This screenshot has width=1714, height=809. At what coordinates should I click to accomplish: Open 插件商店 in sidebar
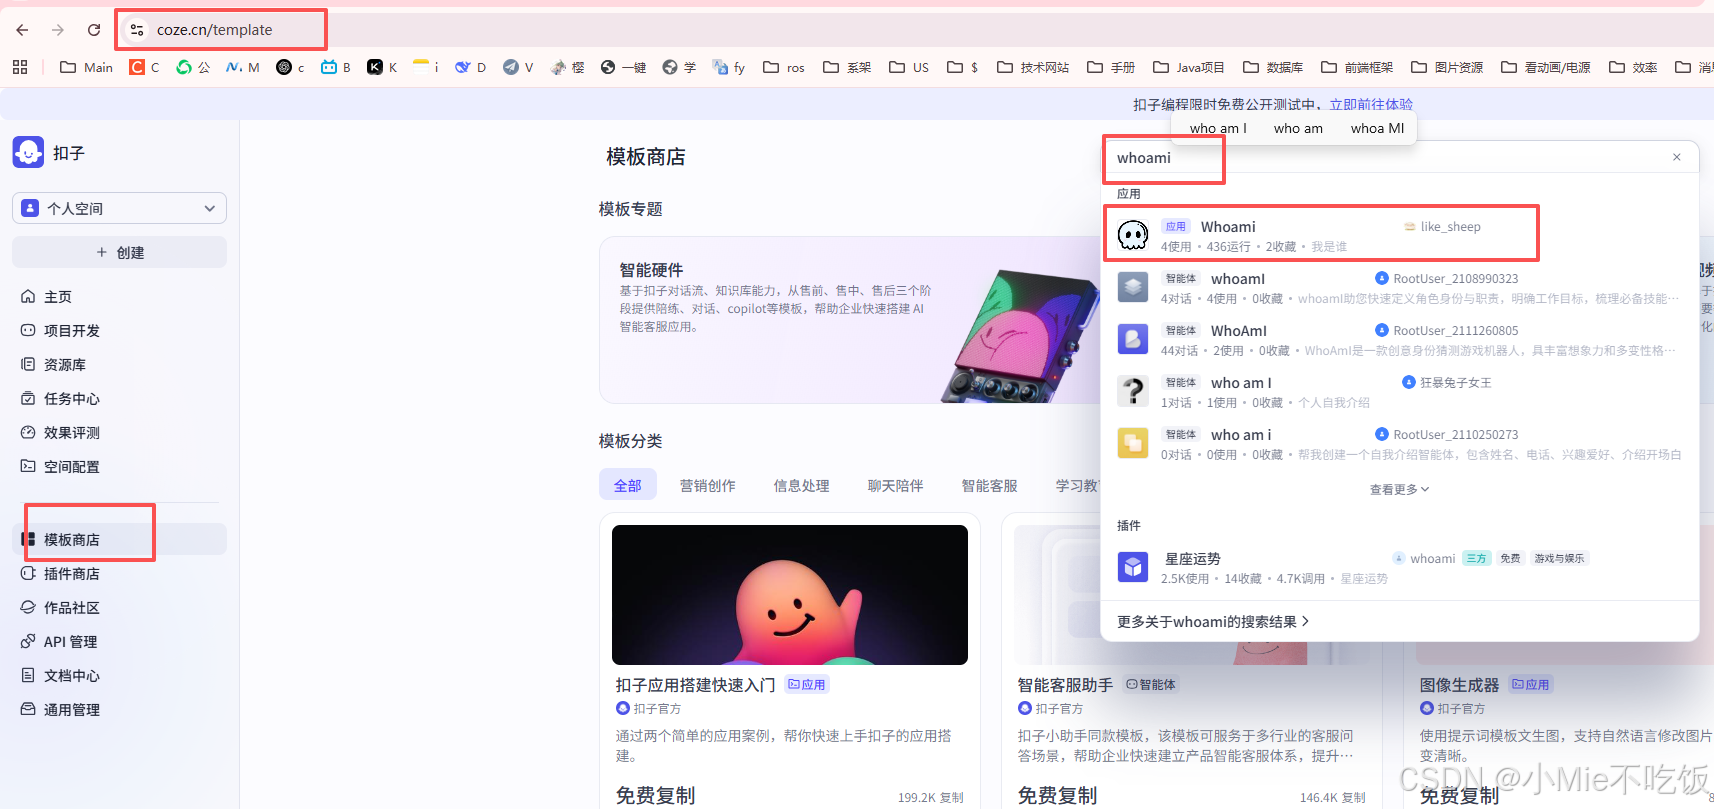point(119,574)
